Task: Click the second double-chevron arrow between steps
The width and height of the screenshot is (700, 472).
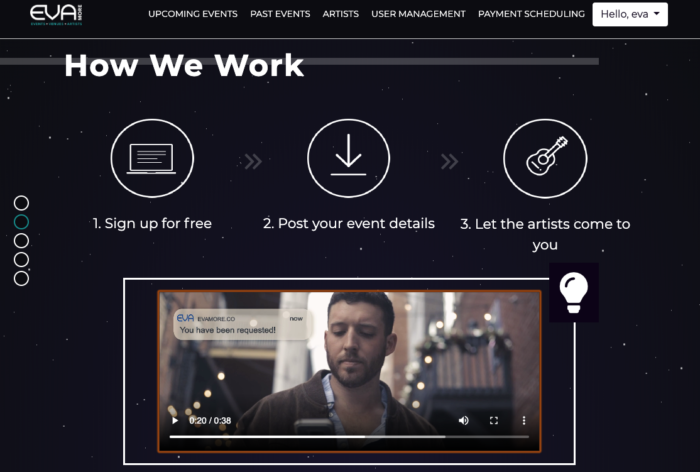Action: click(x=450, y=161)
